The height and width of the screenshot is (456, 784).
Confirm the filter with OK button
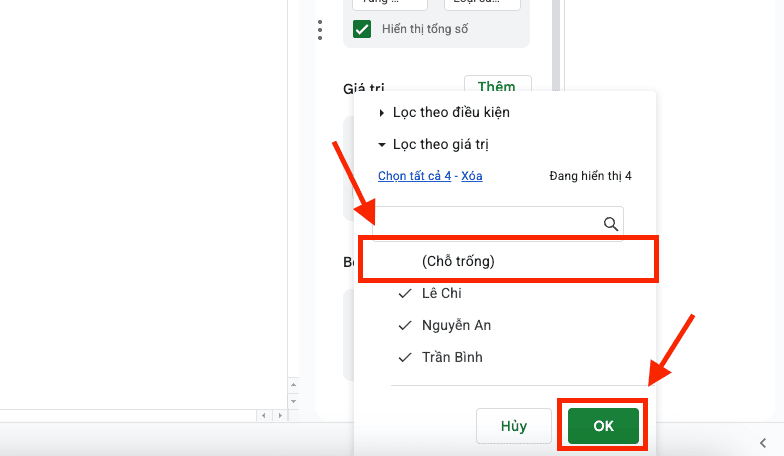pos(603,426)
